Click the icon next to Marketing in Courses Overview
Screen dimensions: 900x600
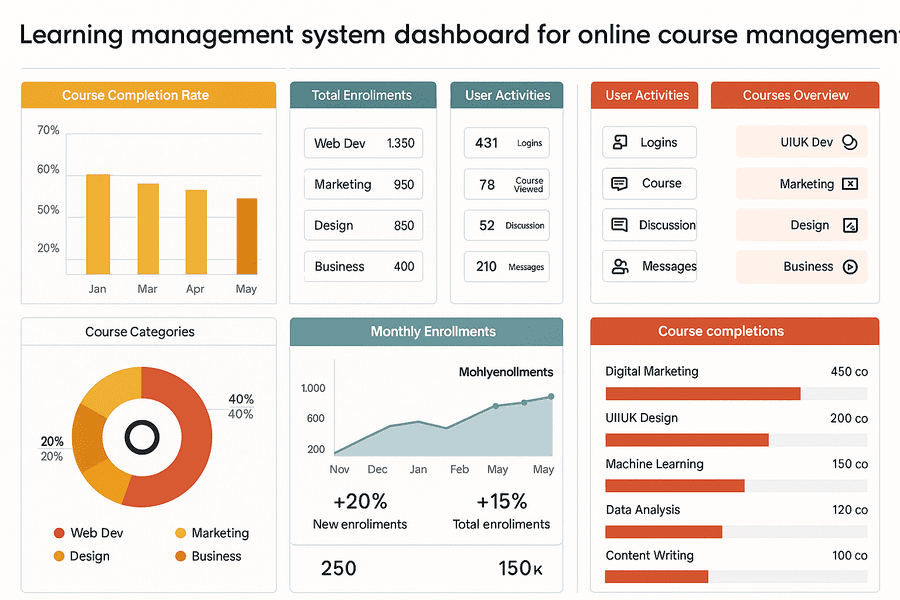pyautogui.click(x=850, y=184)
